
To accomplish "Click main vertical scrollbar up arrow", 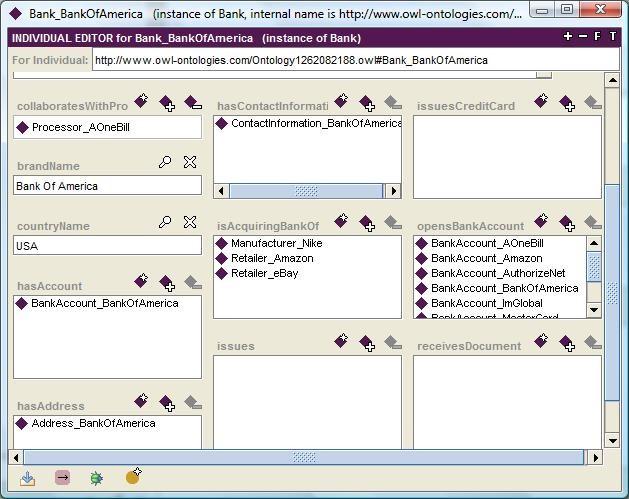I will [613, 80].
